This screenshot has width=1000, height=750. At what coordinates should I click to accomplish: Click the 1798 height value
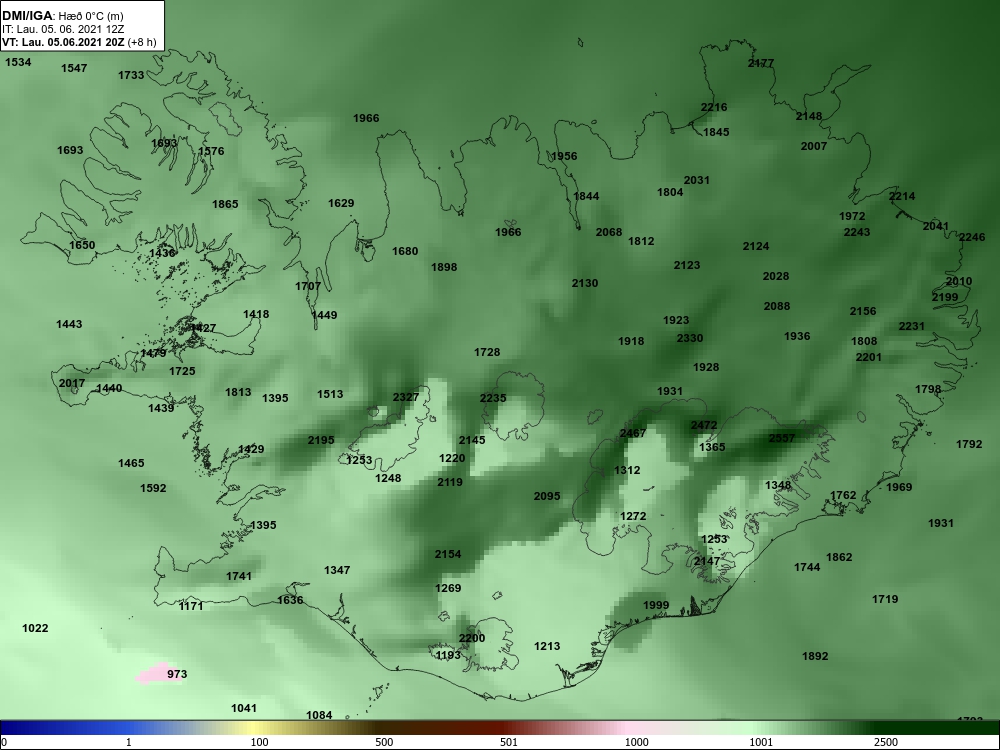pyautogui.click(x=928, y=389)
